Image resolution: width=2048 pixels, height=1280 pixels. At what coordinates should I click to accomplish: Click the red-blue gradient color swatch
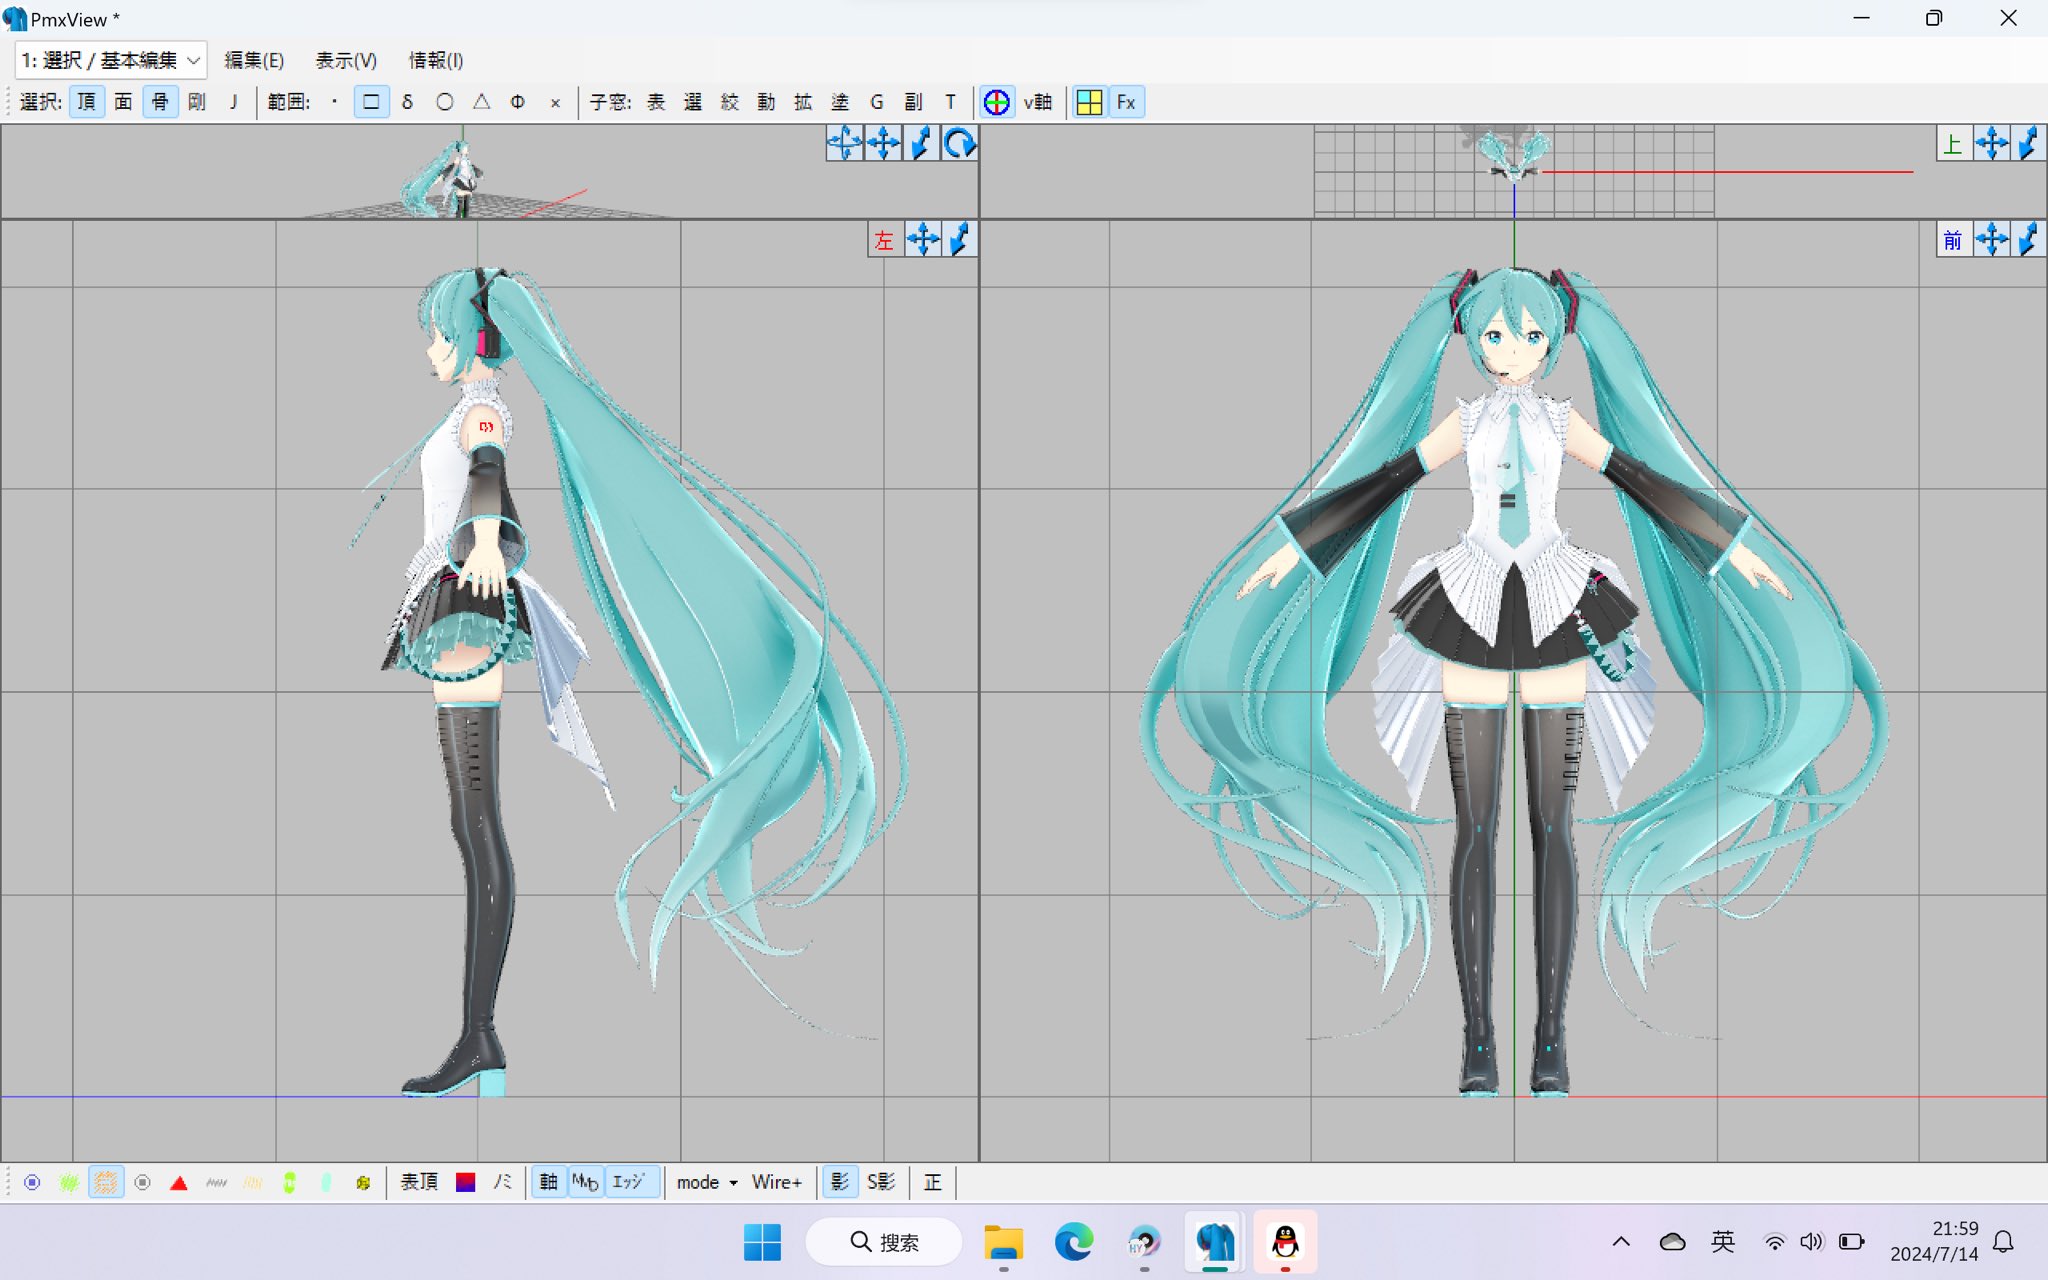(x=466, y=1182)
